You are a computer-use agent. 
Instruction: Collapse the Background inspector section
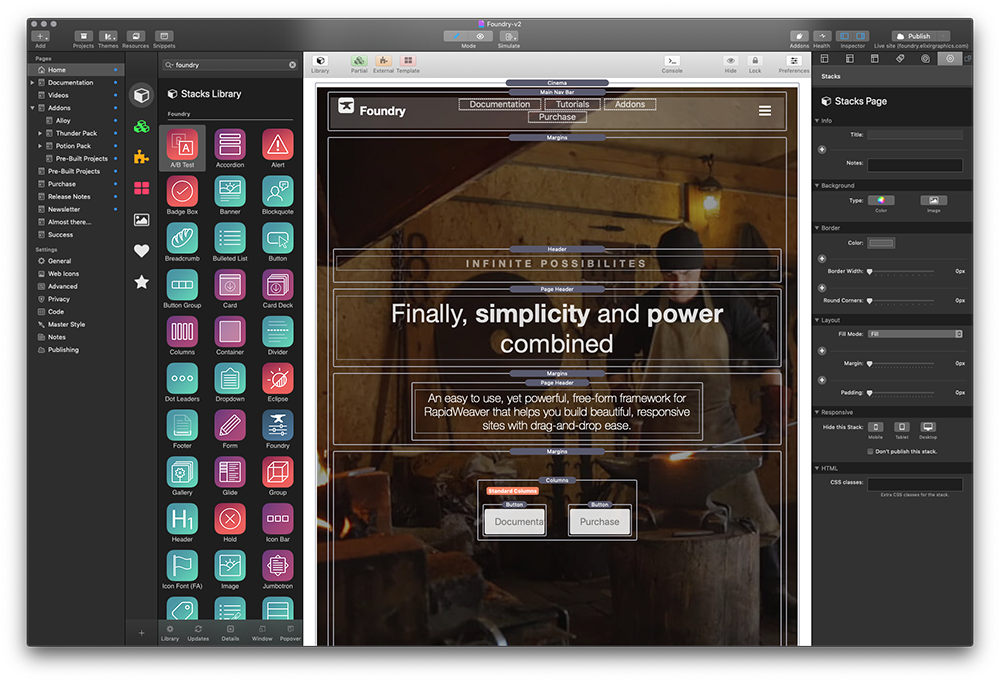coord(817,186)
